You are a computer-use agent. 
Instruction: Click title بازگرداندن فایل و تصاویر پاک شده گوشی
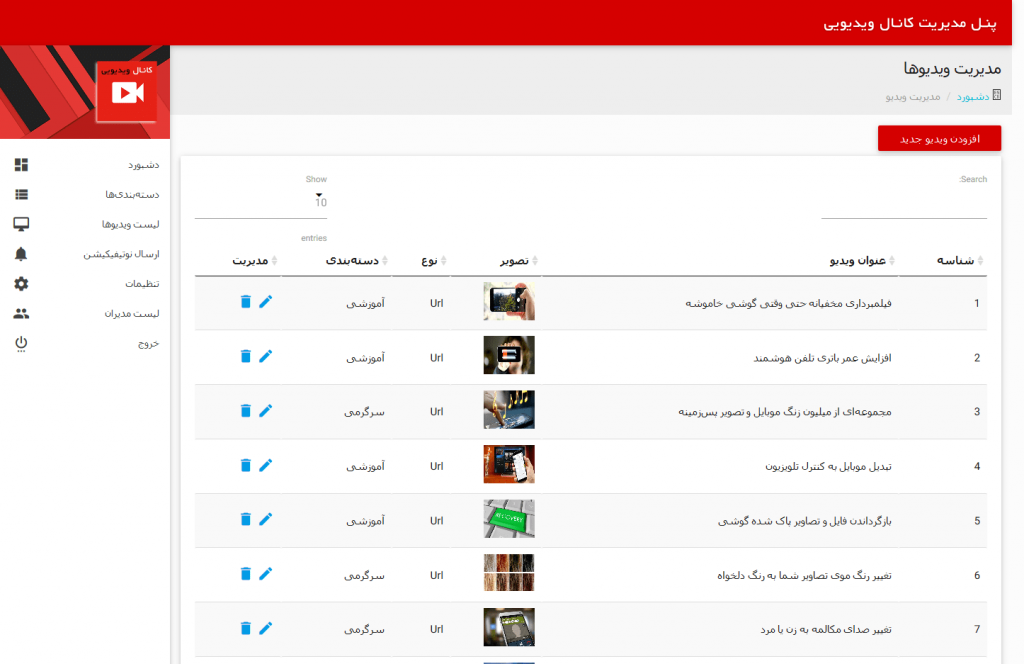pyautogui.click(x=805, y=521)
